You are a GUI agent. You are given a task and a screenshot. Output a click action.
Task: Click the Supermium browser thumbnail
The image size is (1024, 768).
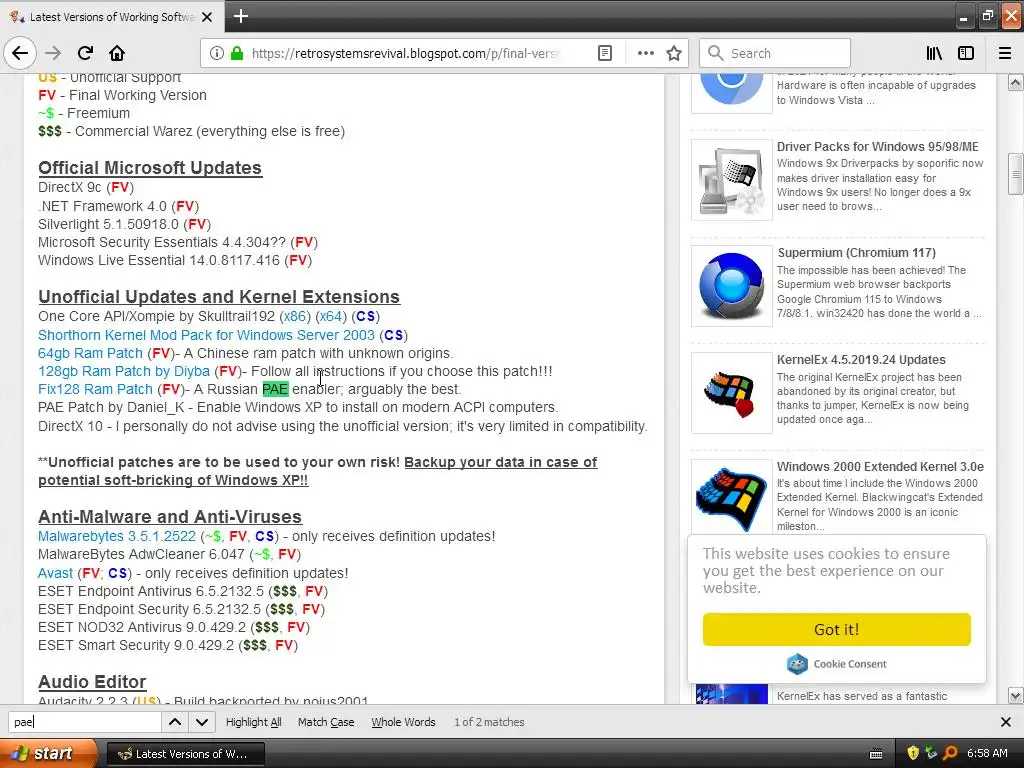click(731, 286)
